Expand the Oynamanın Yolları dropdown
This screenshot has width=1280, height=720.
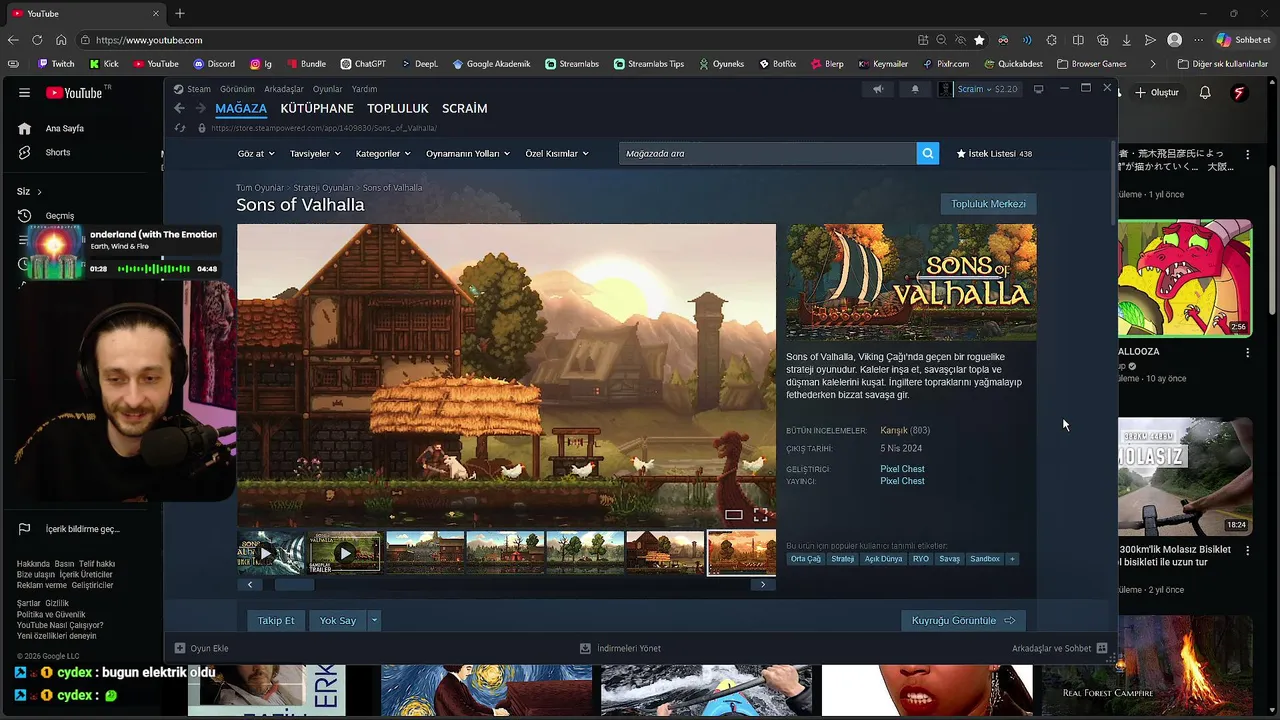(x=468, y=153)
